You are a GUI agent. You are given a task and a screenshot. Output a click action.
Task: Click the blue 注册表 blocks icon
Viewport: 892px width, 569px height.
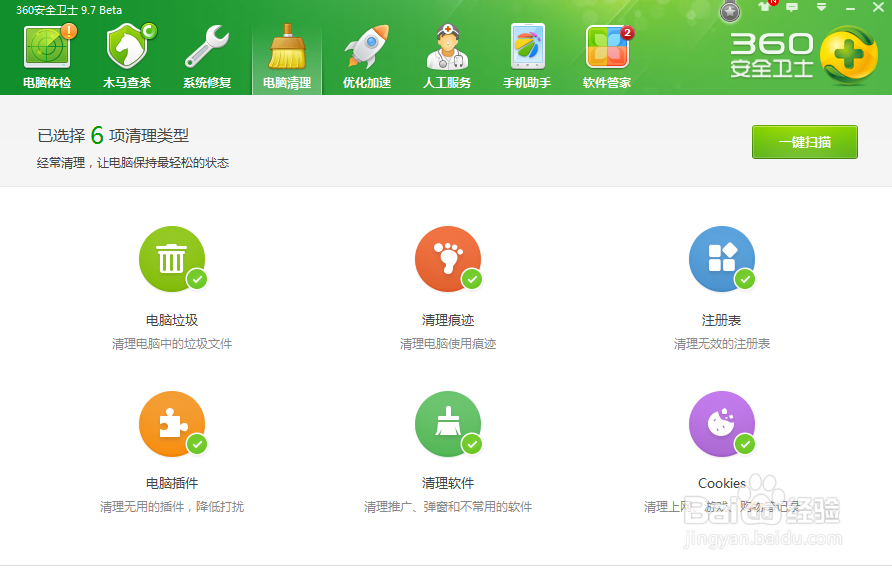point(722,259)
